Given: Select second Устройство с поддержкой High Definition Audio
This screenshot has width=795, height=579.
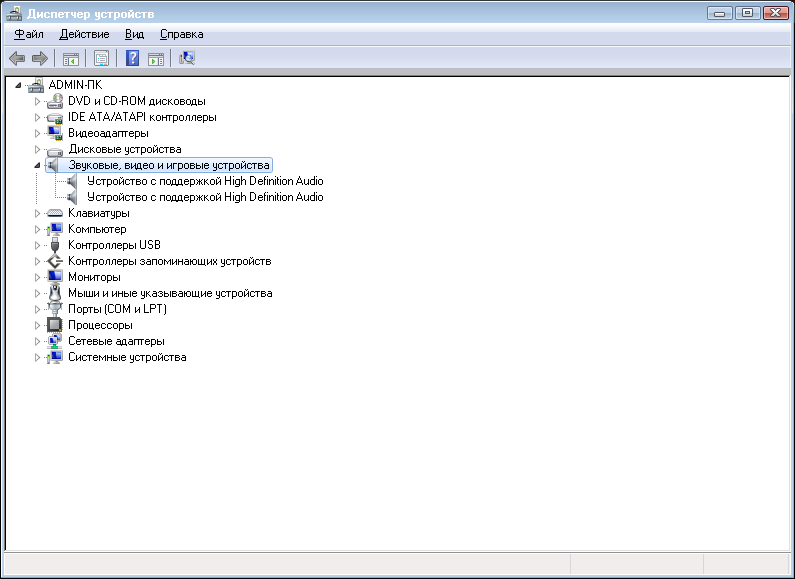Looking at the screenshot, I should (x=205, y=197).
